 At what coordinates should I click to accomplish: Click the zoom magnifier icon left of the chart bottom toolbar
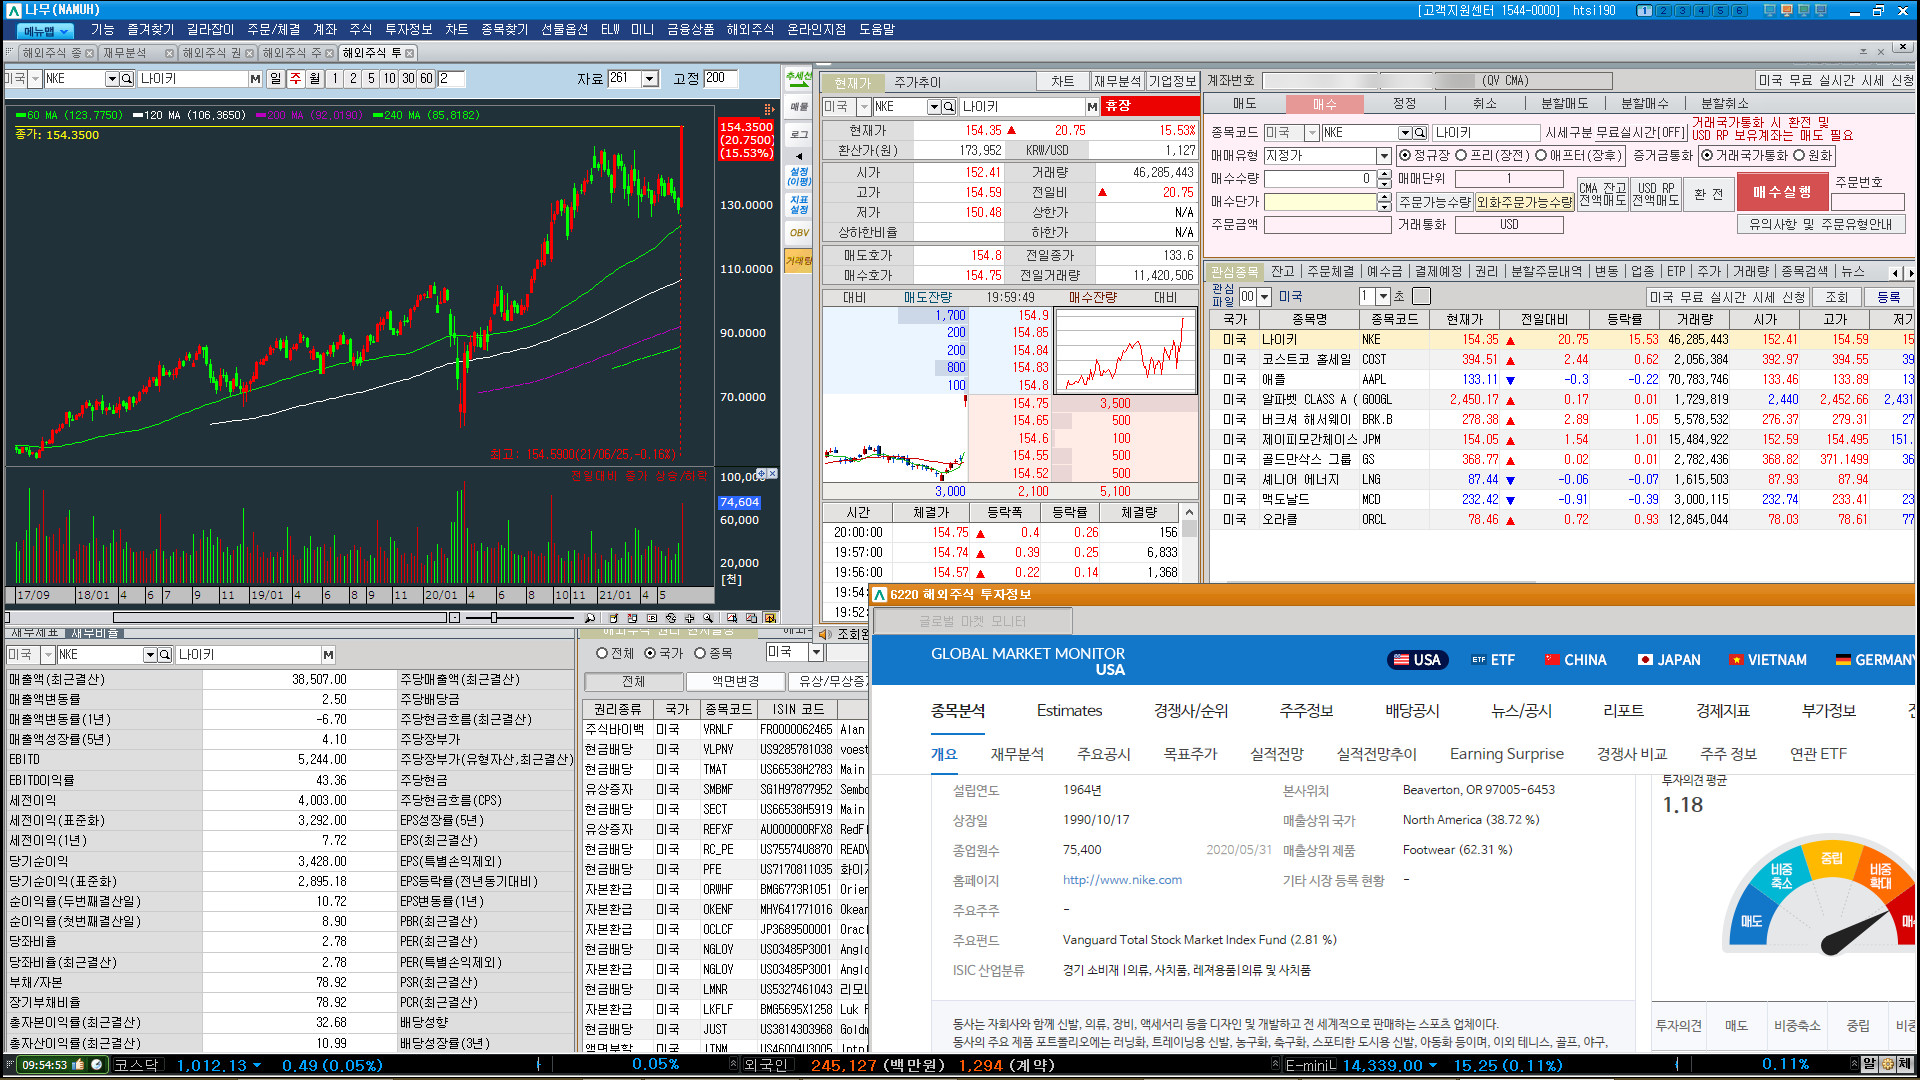(590, 618)
